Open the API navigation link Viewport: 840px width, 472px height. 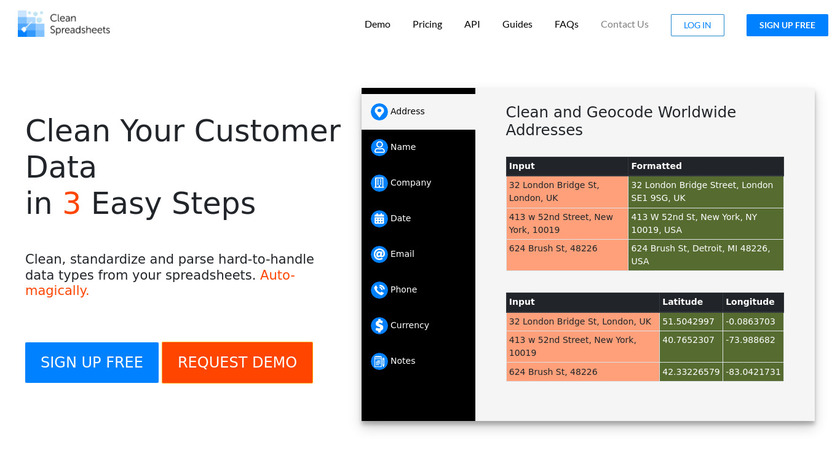pos(472,25)
